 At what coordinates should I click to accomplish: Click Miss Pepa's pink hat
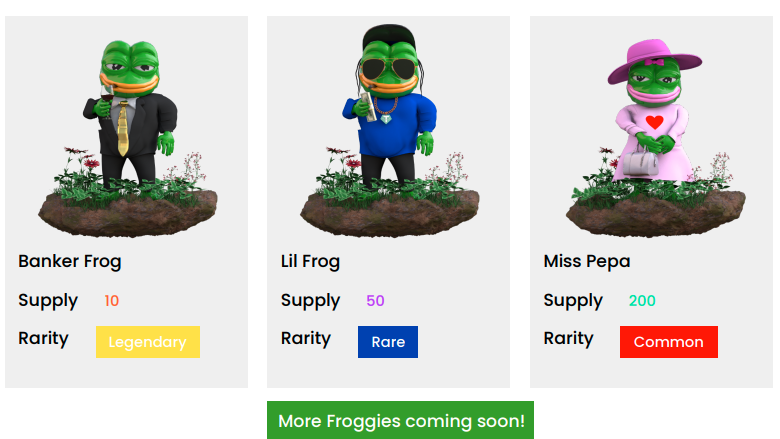tap(654, 61)
